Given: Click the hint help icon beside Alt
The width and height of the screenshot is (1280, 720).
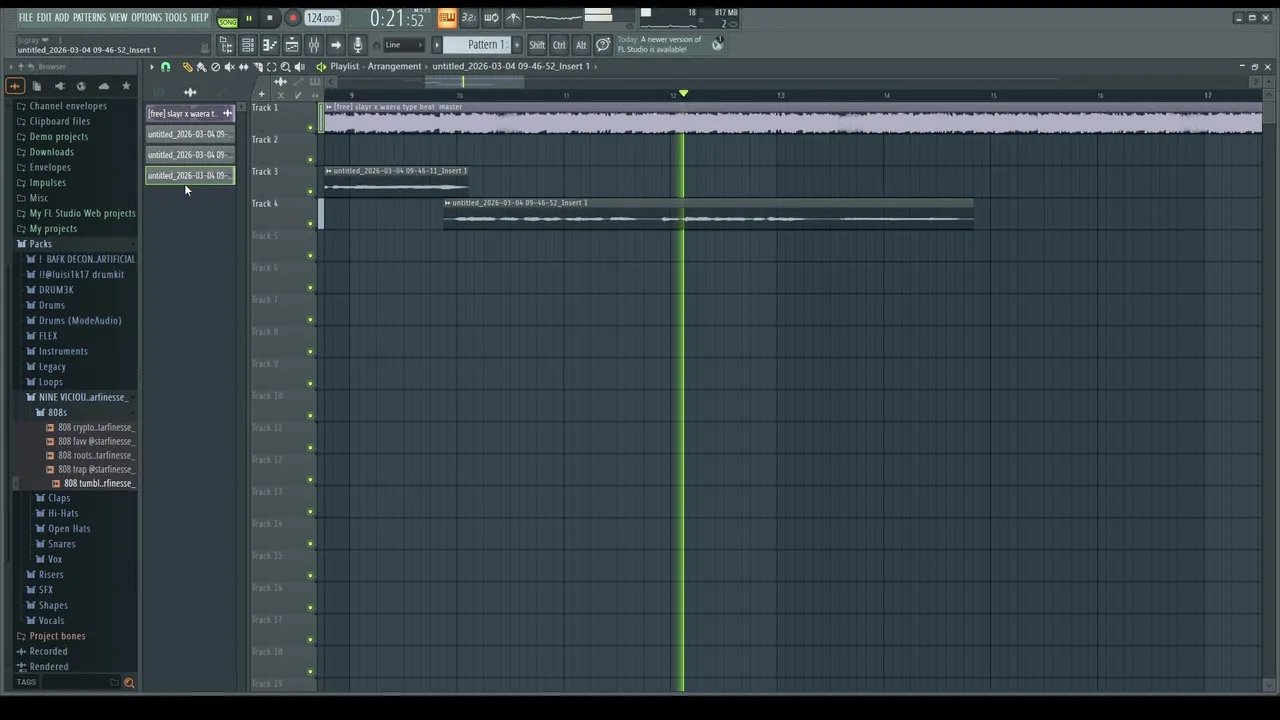Looking at the screenshot, I should (x=603, y=45).
